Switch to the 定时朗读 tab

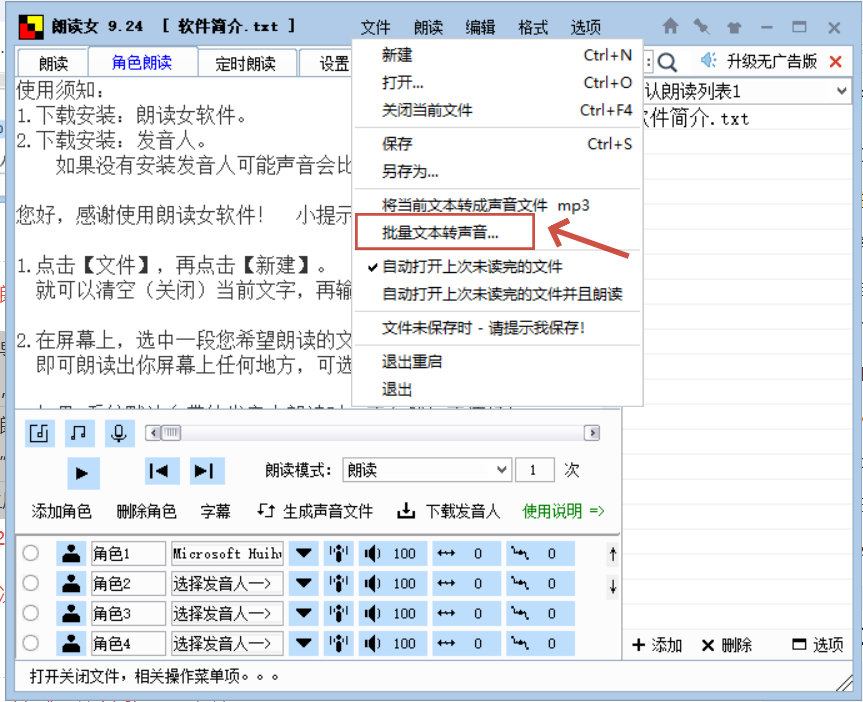[245, 63]
